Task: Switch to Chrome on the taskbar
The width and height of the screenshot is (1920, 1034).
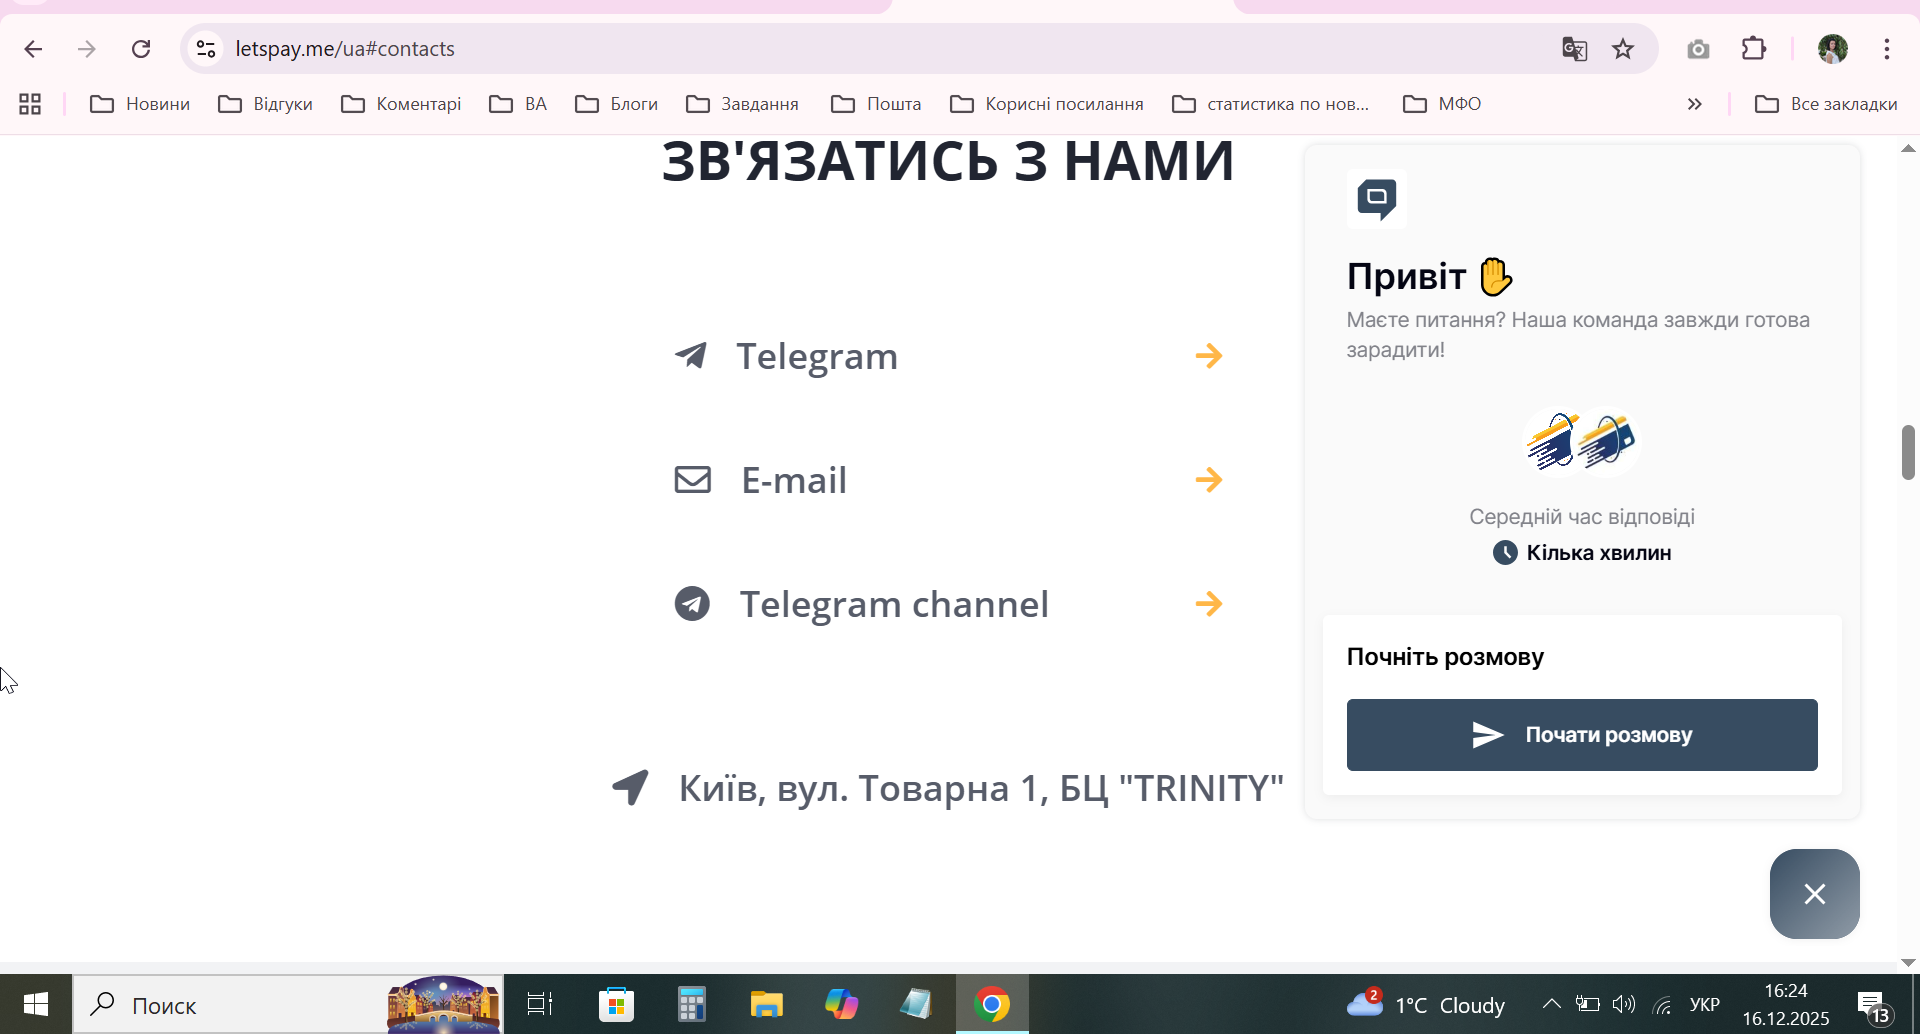Action: (x=992, y=1004)
